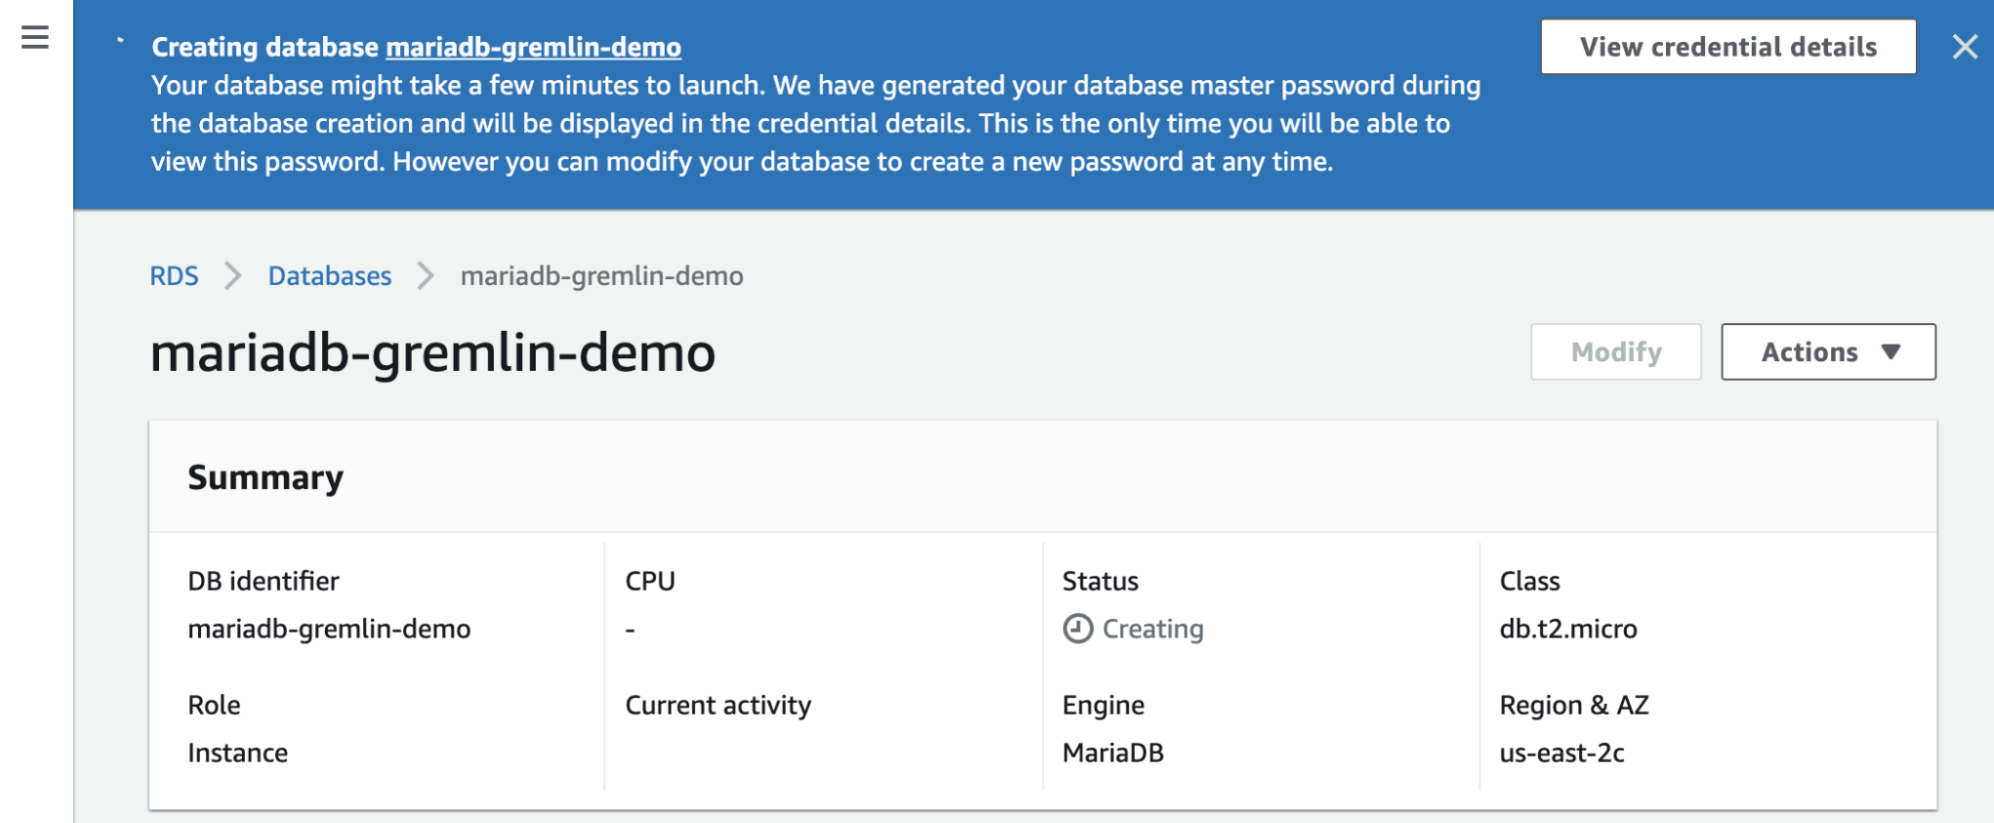
Task: Click the Creating status clock icon
Action: pyautogui.click(x=1077, y=629)
